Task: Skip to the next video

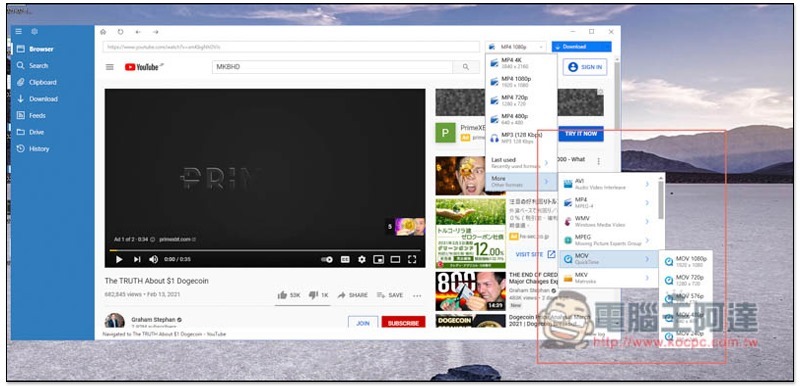Action: pos(137,260)
